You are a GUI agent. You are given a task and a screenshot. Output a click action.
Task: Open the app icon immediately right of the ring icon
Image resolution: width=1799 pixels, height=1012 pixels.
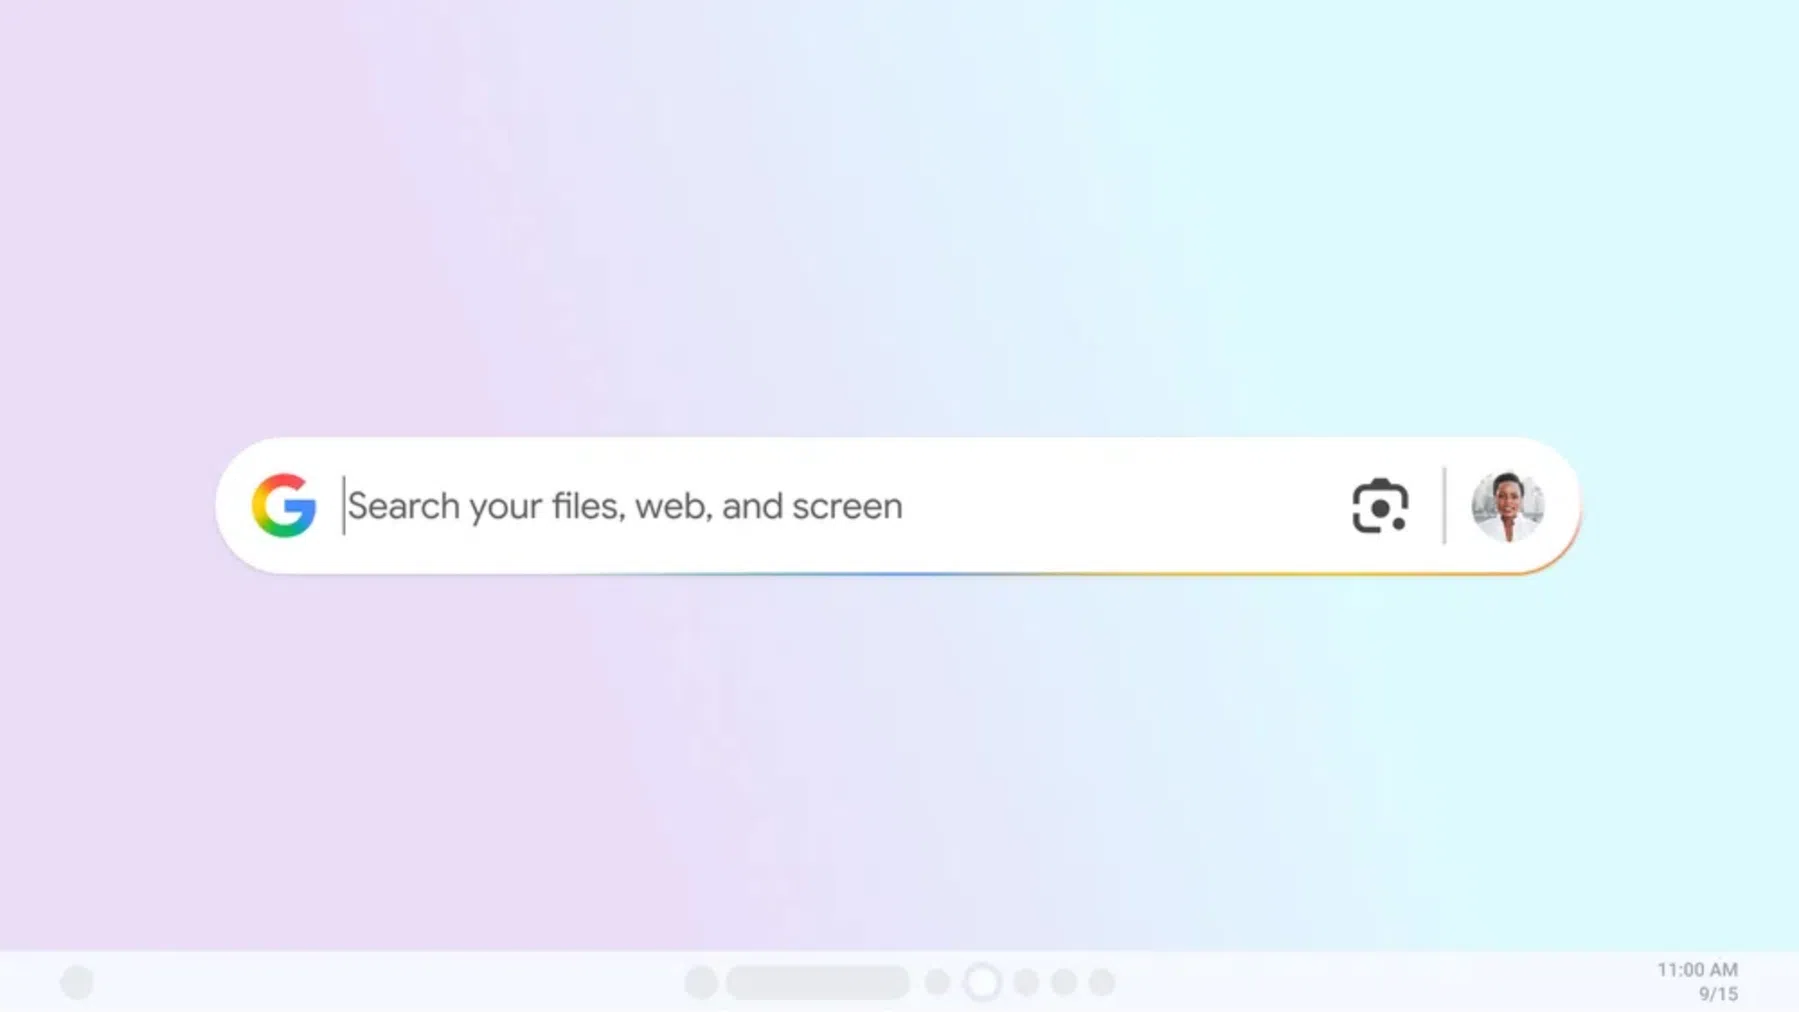pos(1026,983)
